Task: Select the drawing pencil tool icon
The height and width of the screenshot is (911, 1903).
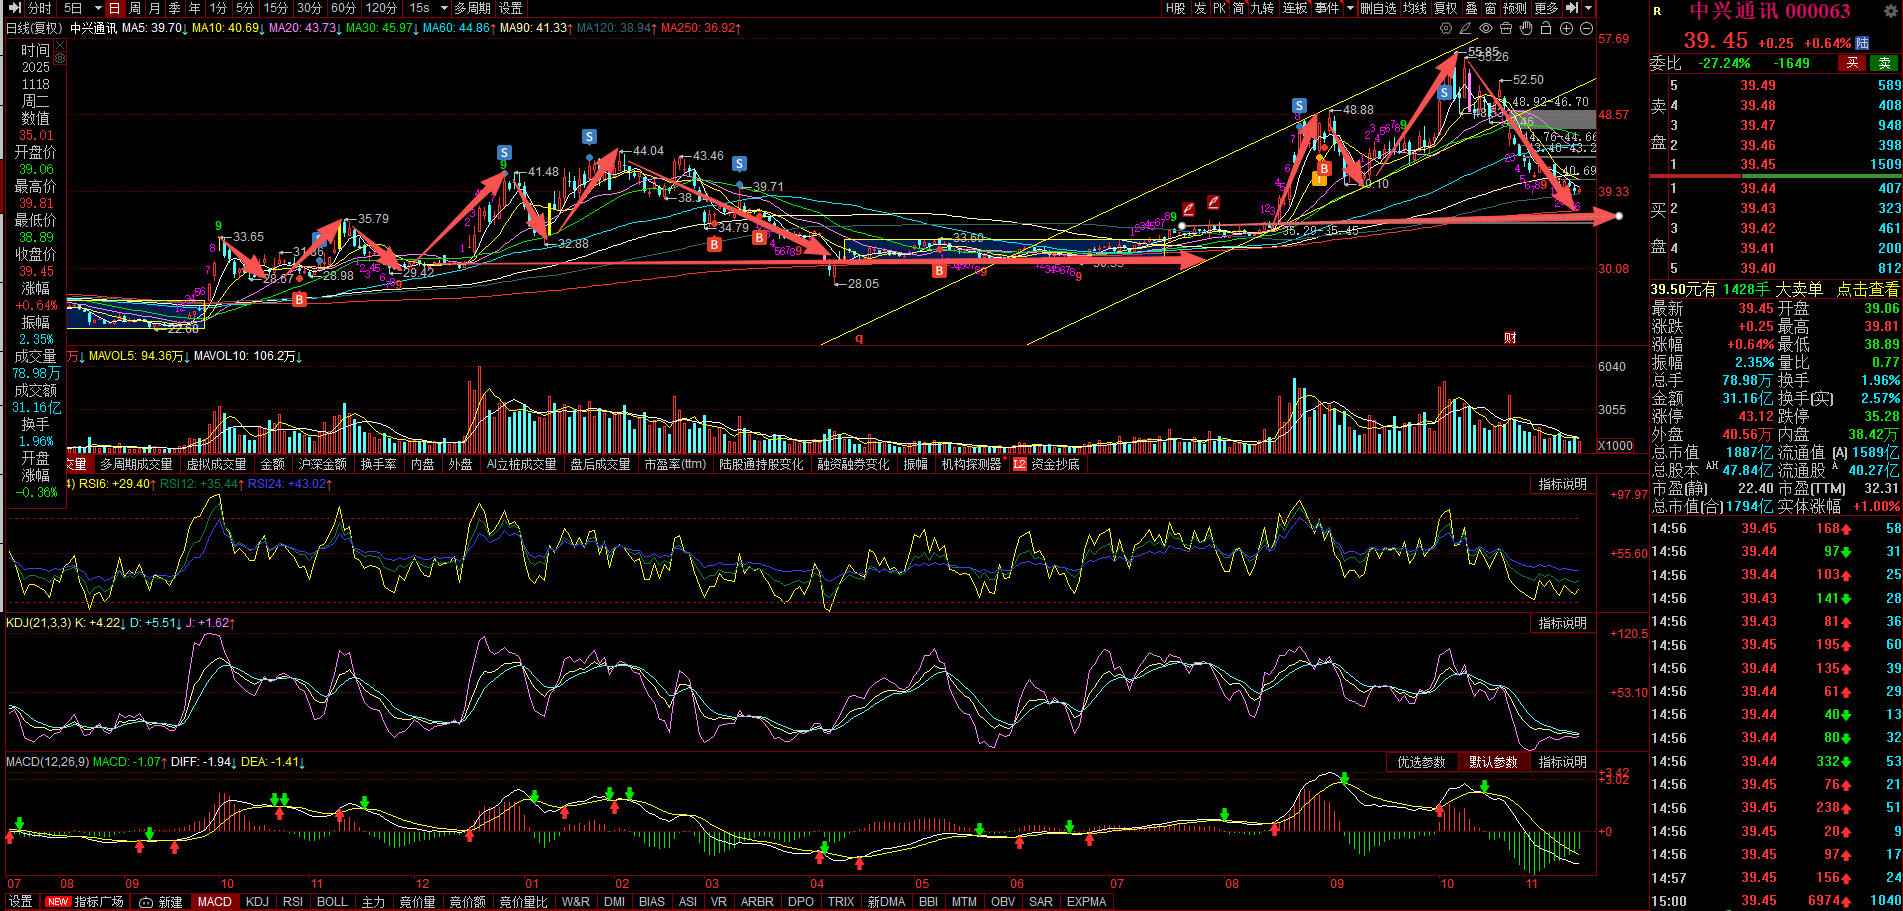Action: pyautogui.click(x=1465, y=28)
